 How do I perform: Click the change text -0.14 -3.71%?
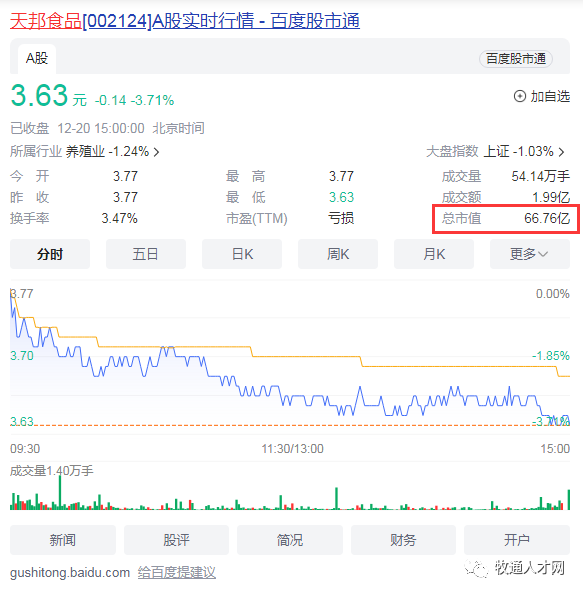(x=134, y=100)
